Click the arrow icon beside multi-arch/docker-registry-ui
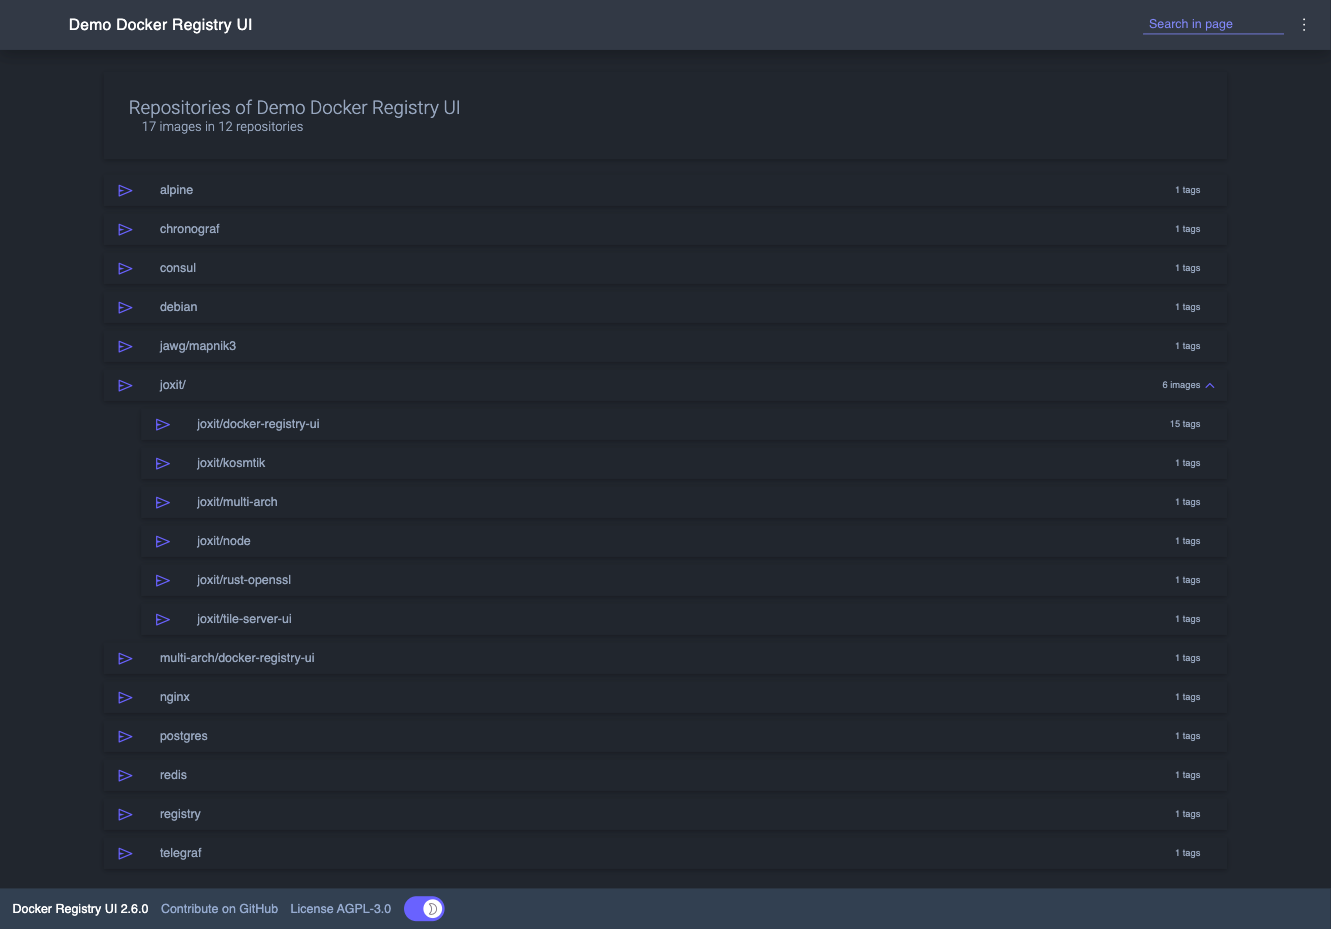This screenshot has height=929, width=1331. 125,658
